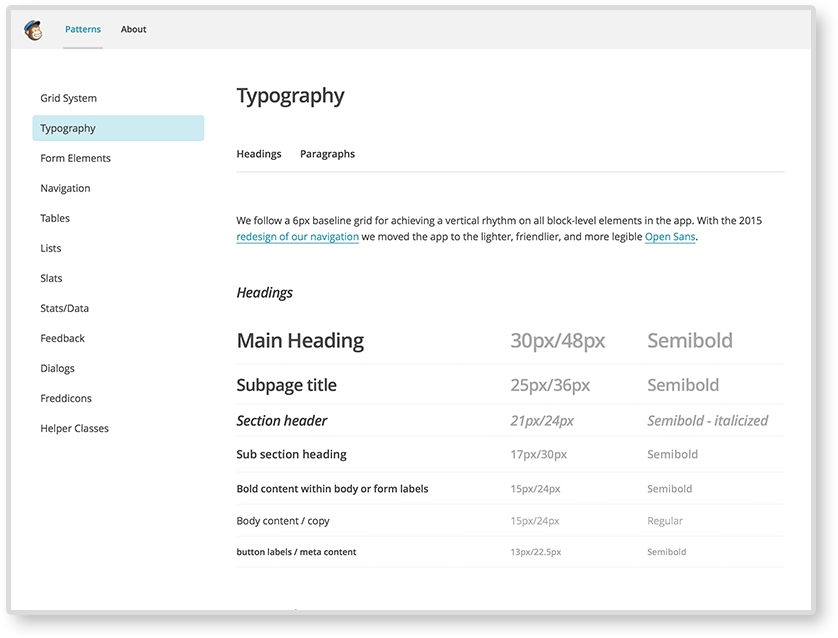Viewport: 838px width, 638px height.
Task: Open the Lists section
Action: click(51, 248)
